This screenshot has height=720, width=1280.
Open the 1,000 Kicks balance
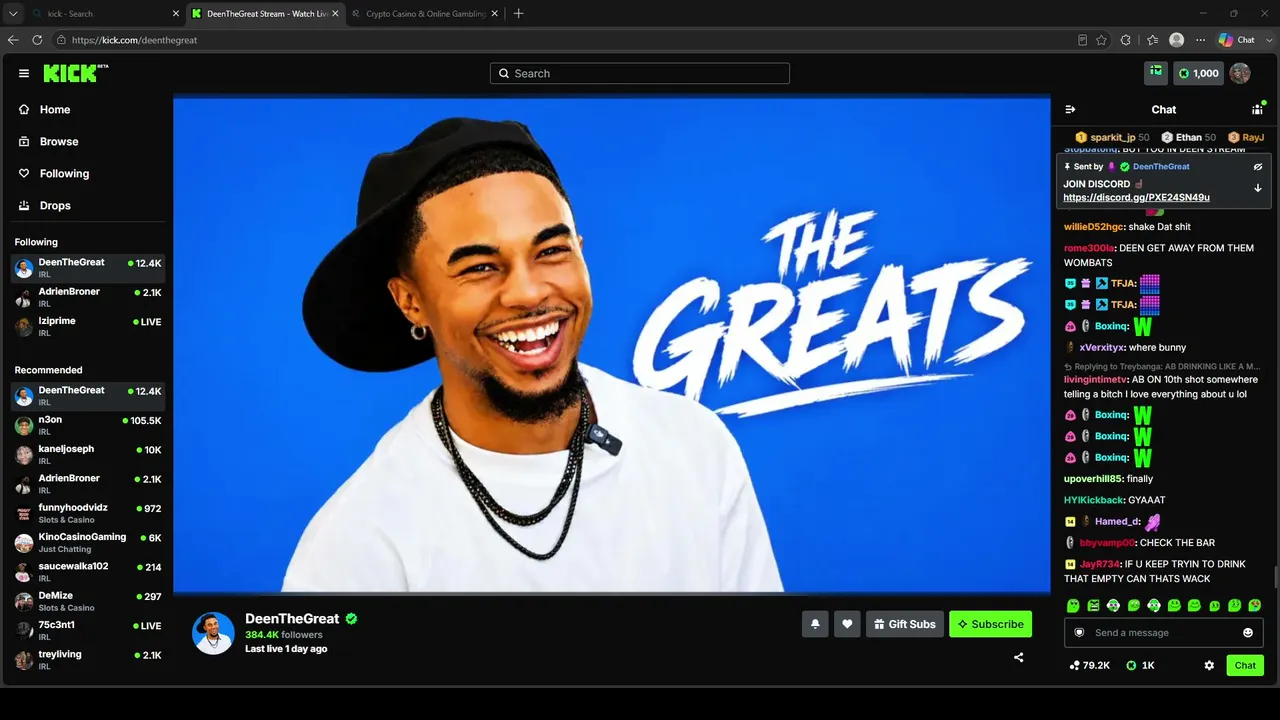click(1198, 73)
